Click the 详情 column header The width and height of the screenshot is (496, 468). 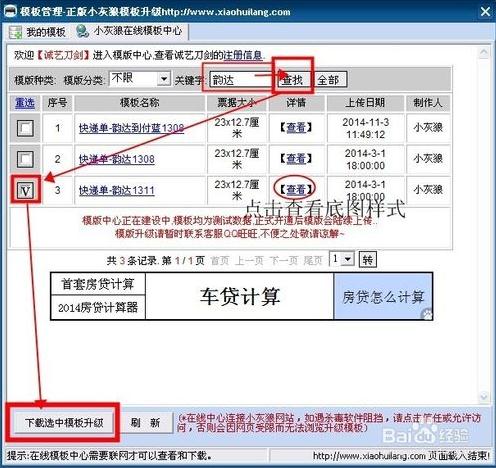tap(296, 103)
